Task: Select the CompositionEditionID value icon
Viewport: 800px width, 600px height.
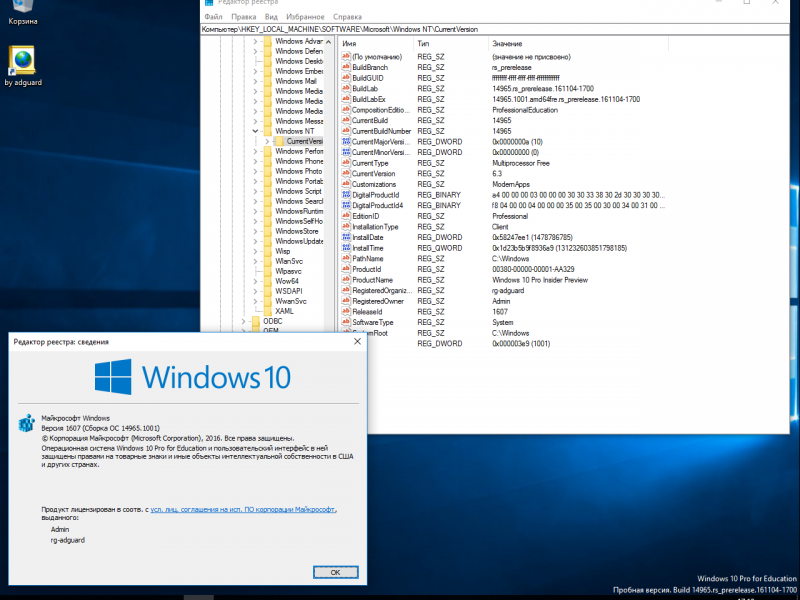Action: [346, 110]
